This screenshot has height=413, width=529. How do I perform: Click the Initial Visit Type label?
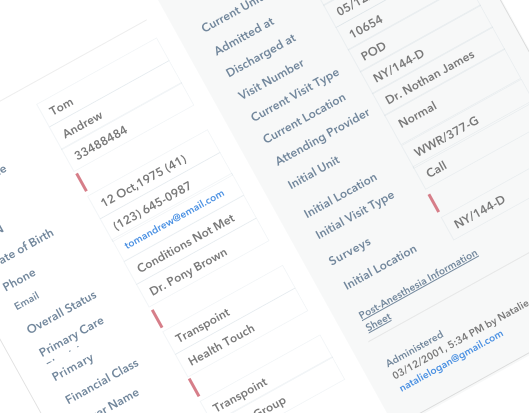pyautogui.click(x=355, y=215)
